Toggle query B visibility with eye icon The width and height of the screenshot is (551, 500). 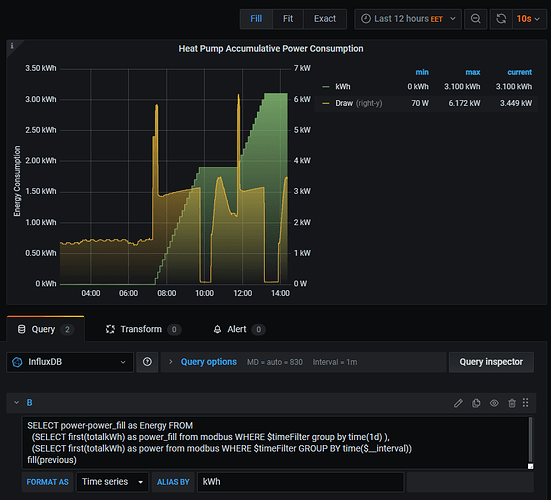[x=494, y=403]
